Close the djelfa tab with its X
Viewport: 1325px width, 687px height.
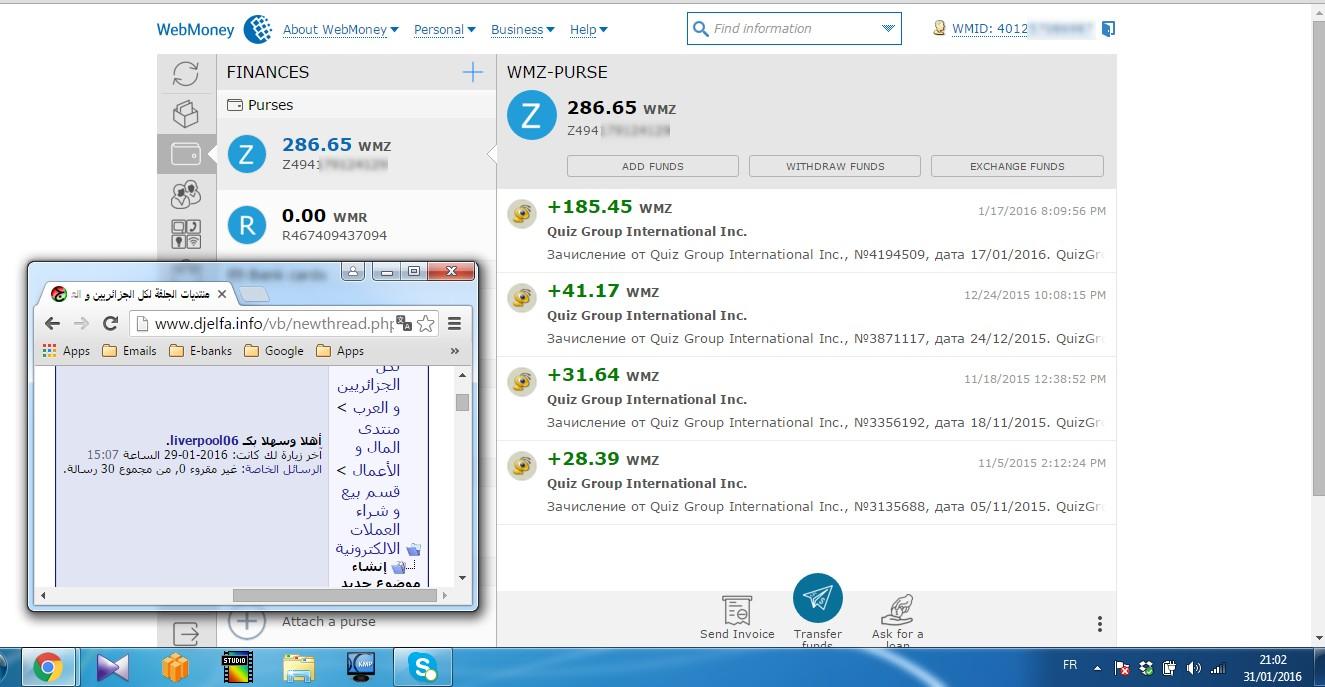point(222,294)
